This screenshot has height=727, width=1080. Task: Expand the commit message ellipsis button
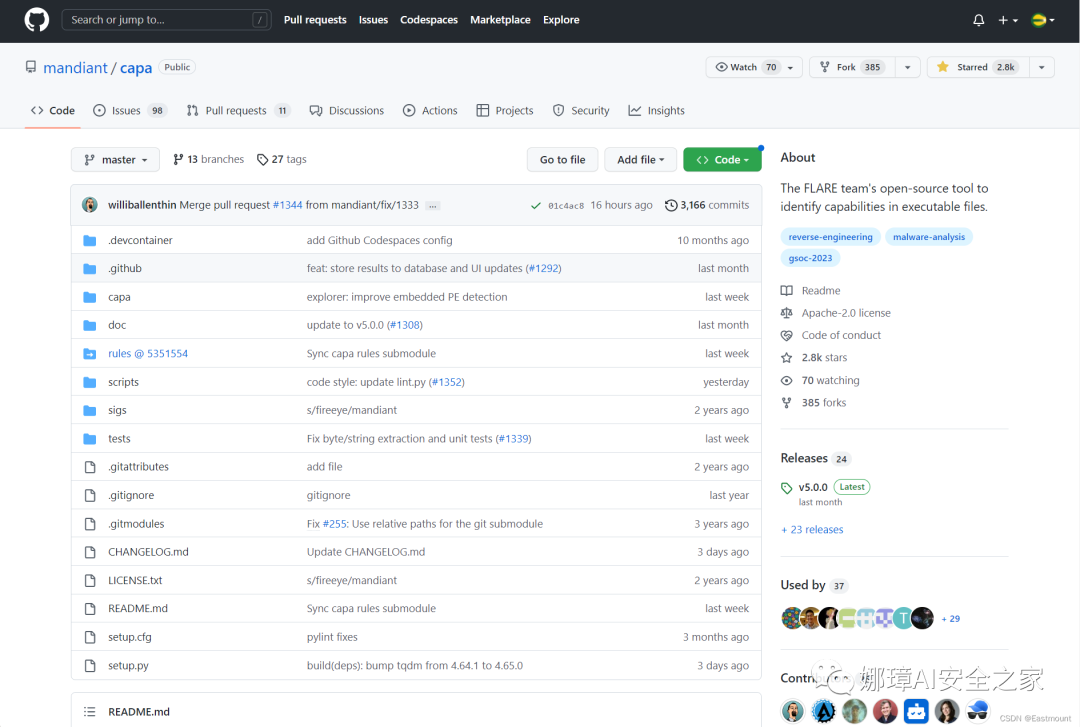pyautogui.click(x=433, y=205)
